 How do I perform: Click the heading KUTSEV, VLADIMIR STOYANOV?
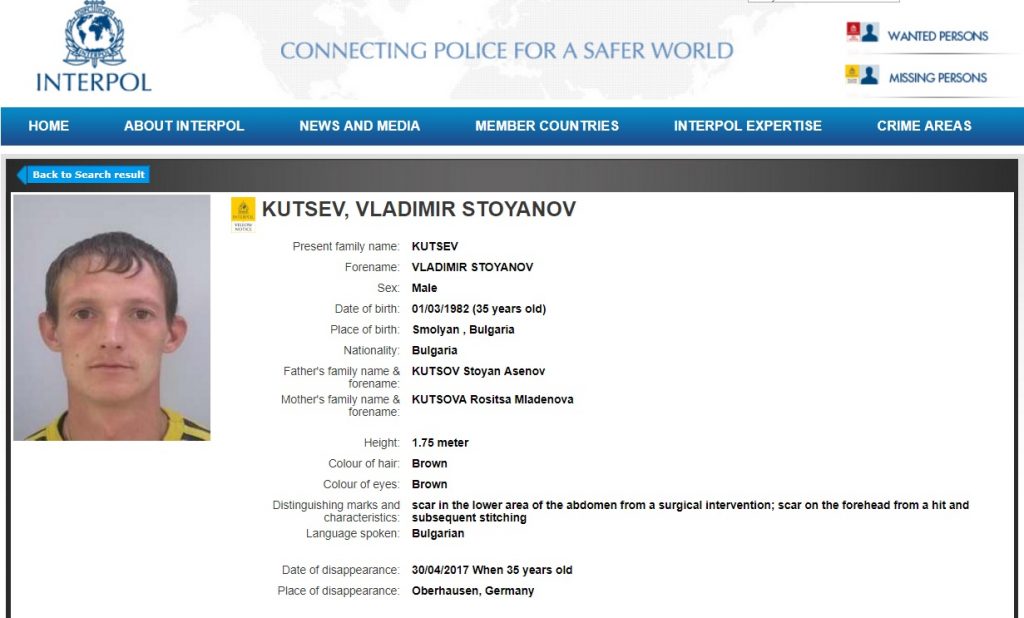click(419, 209)
